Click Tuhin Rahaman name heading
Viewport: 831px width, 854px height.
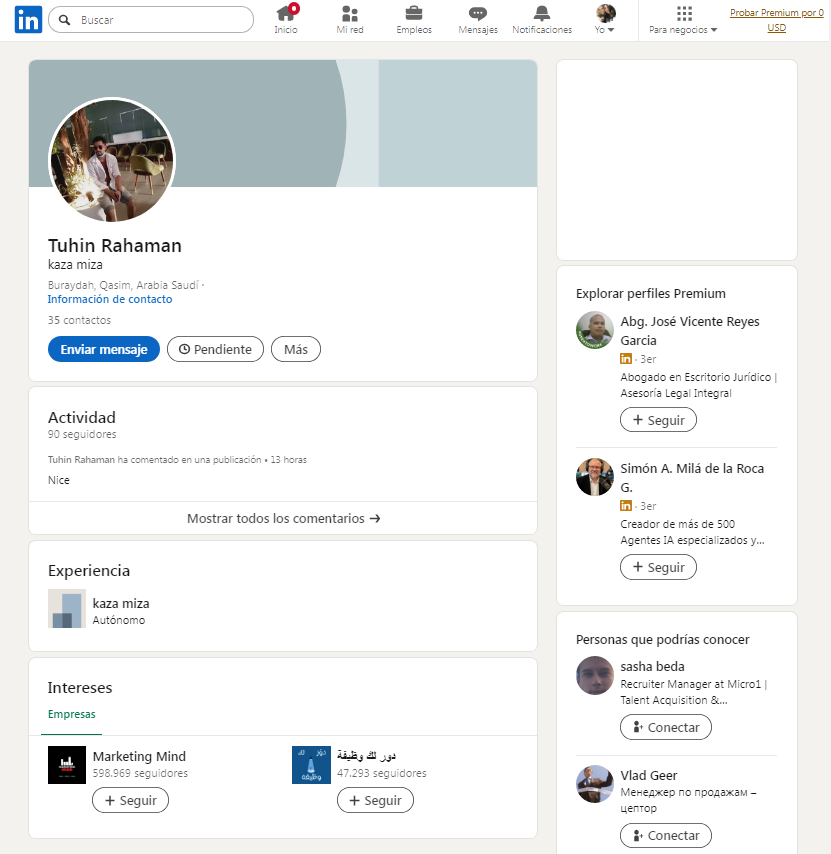(x=114, y=246)
